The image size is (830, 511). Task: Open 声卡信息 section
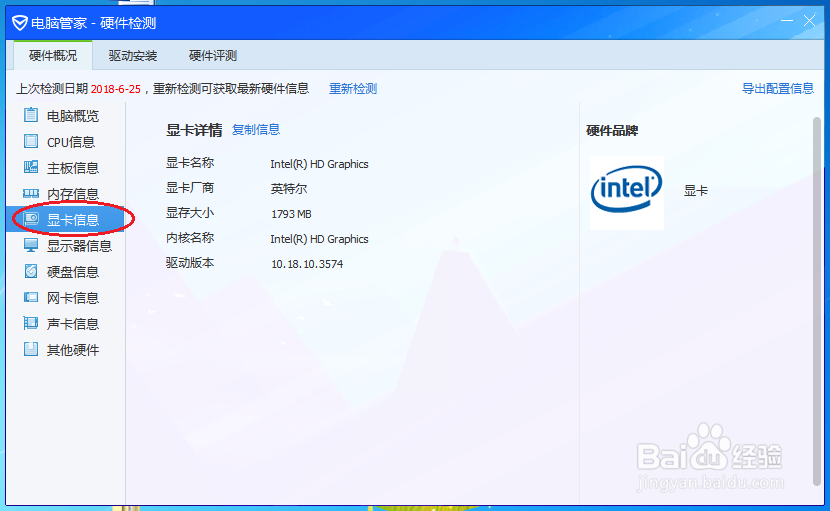(x=65, y=324)
